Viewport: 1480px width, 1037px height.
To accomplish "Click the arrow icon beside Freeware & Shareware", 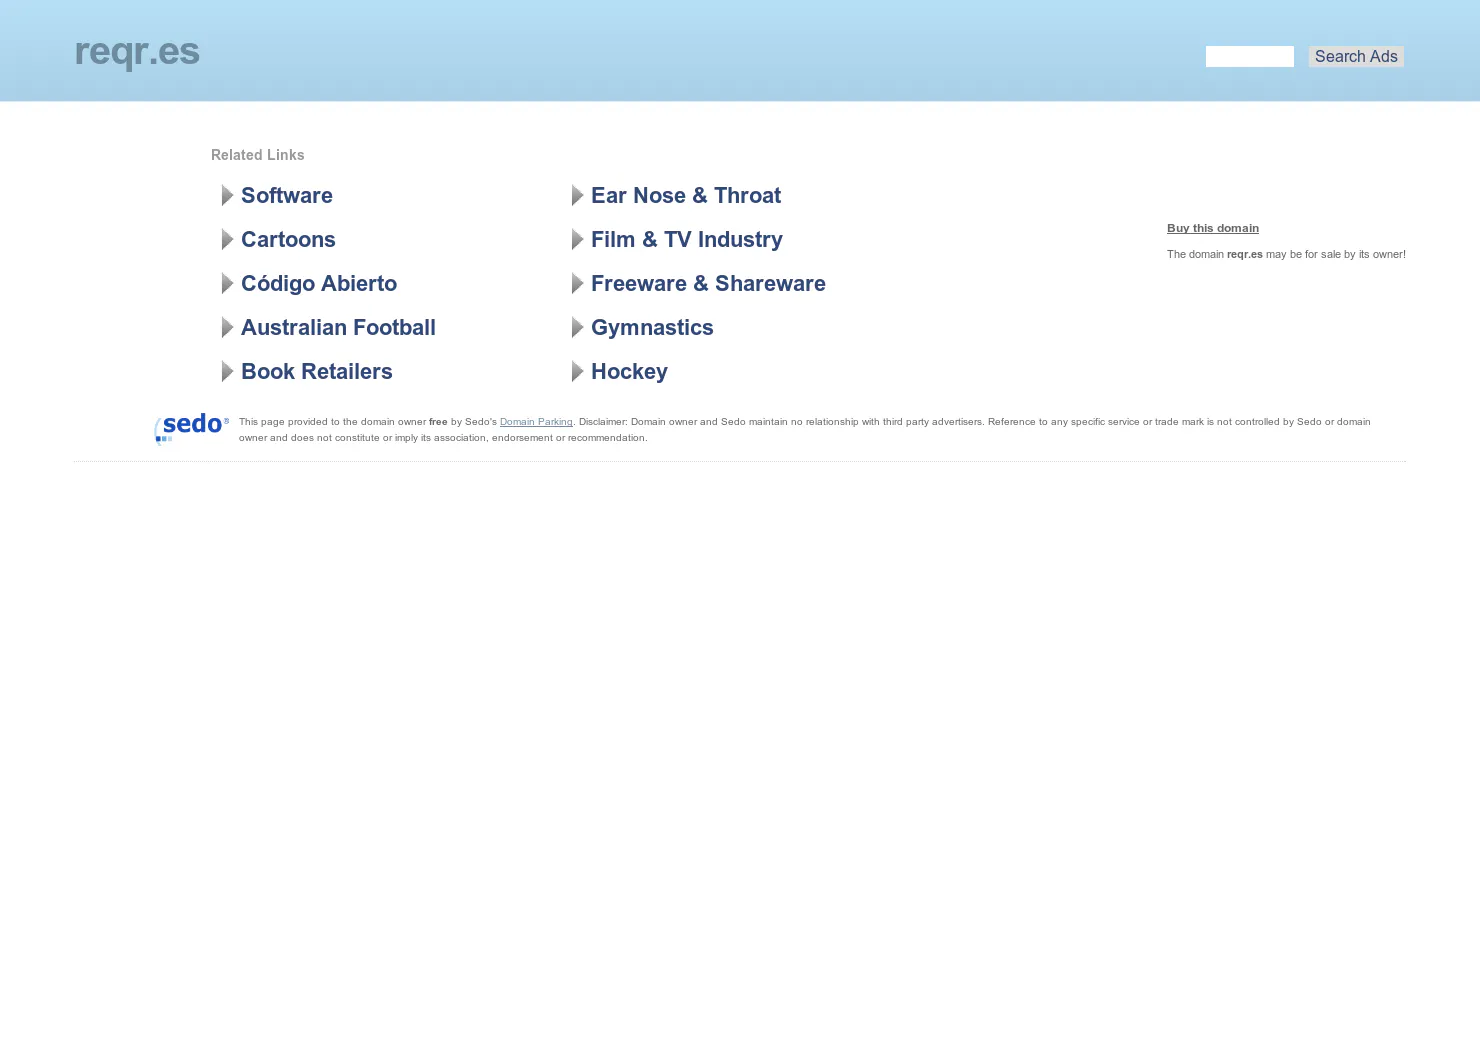I will (x=577, y=284).
